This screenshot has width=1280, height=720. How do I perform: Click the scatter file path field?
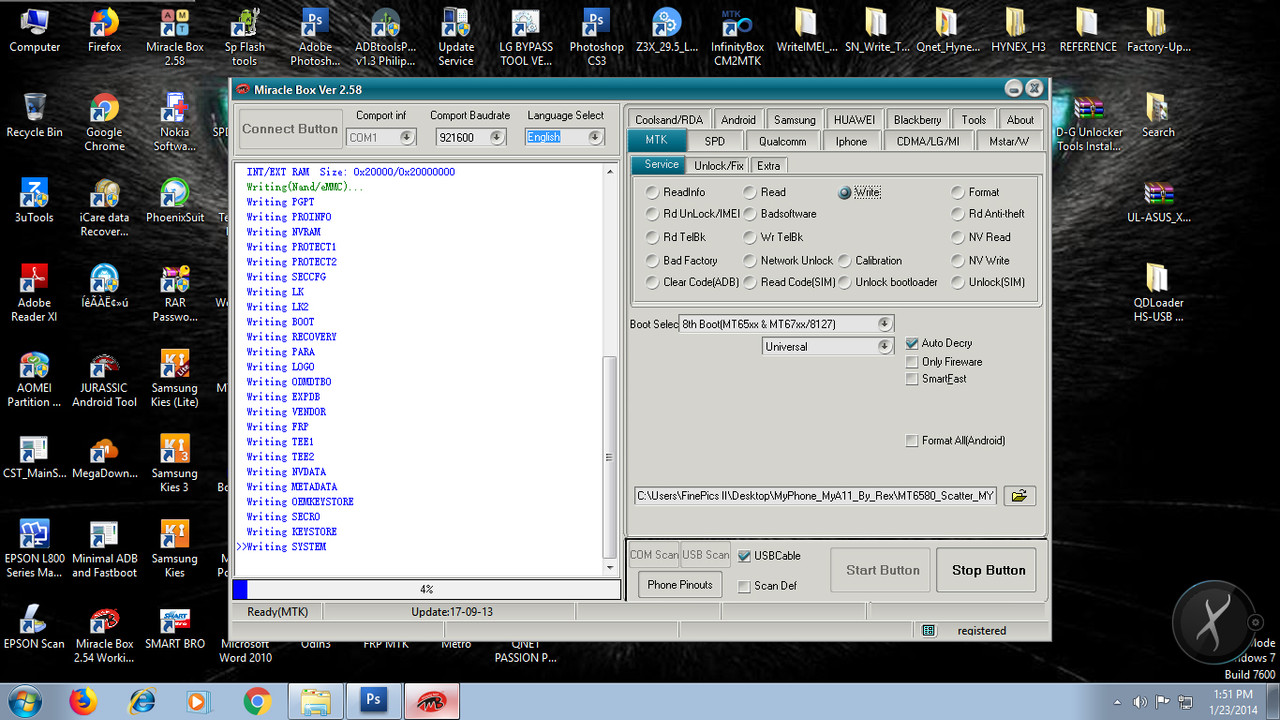pyautogui.click(x=816, y=496)
